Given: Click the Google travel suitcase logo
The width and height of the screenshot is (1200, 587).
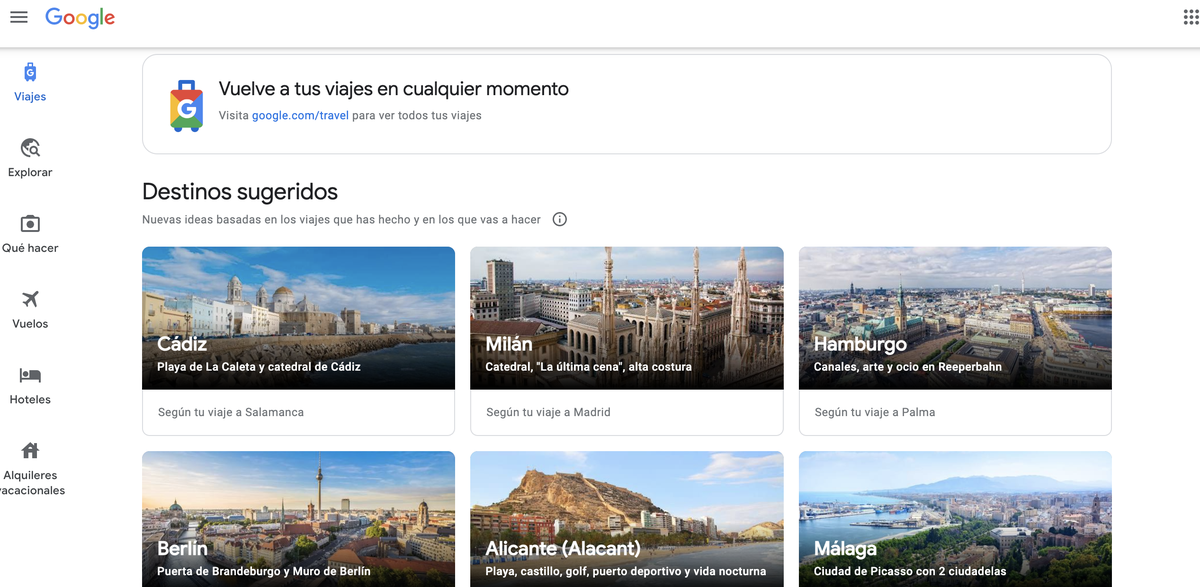Looking at the screenshot, I should click(186, 105).
